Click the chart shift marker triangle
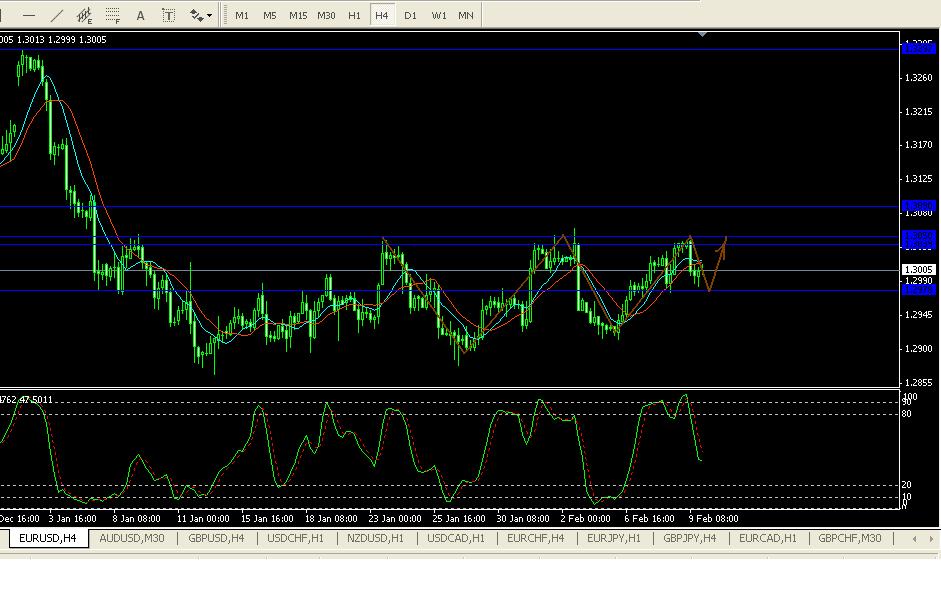The height and width of the screenshot is (606, 941). click(704, 34)
